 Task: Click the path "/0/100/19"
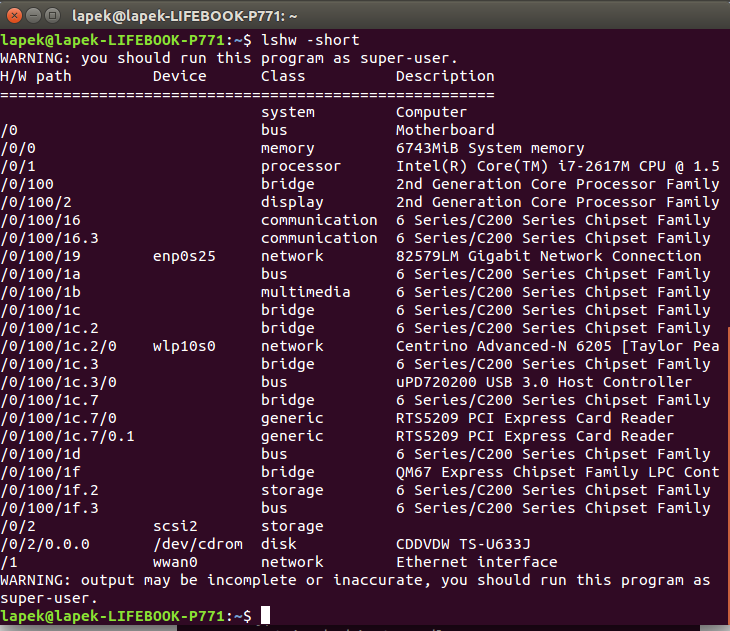(x=41, y=256)
